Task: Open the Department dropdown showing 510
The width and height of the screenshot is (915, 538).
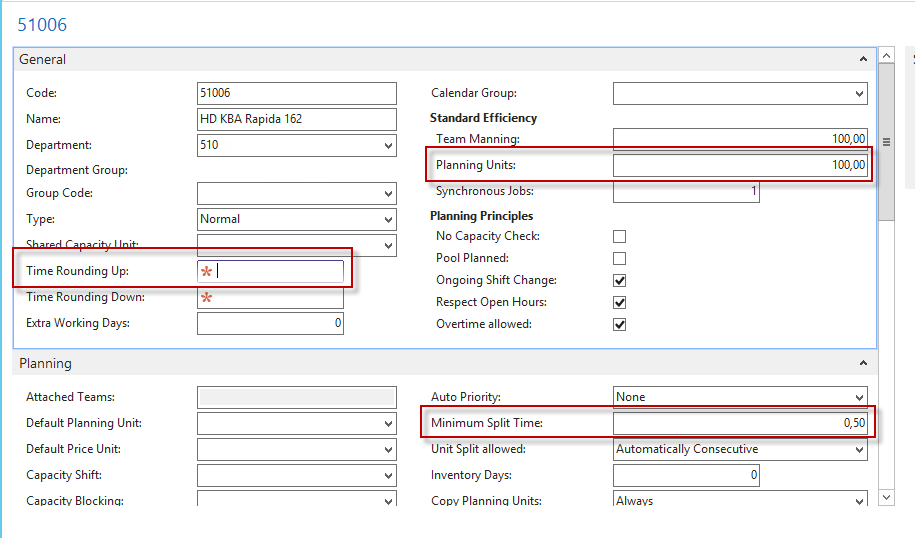Action: tap(388, 145)
